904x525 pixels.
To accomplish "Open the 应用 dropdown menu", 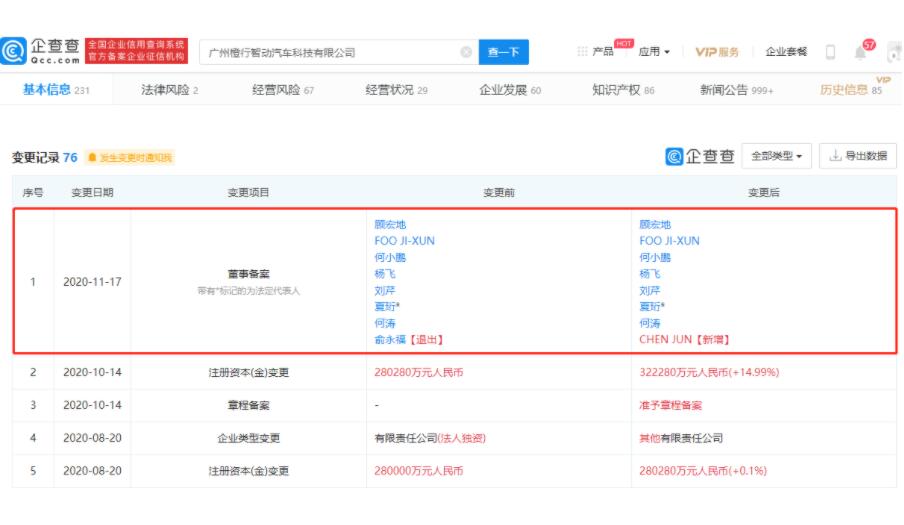I will tap(654, 52).
